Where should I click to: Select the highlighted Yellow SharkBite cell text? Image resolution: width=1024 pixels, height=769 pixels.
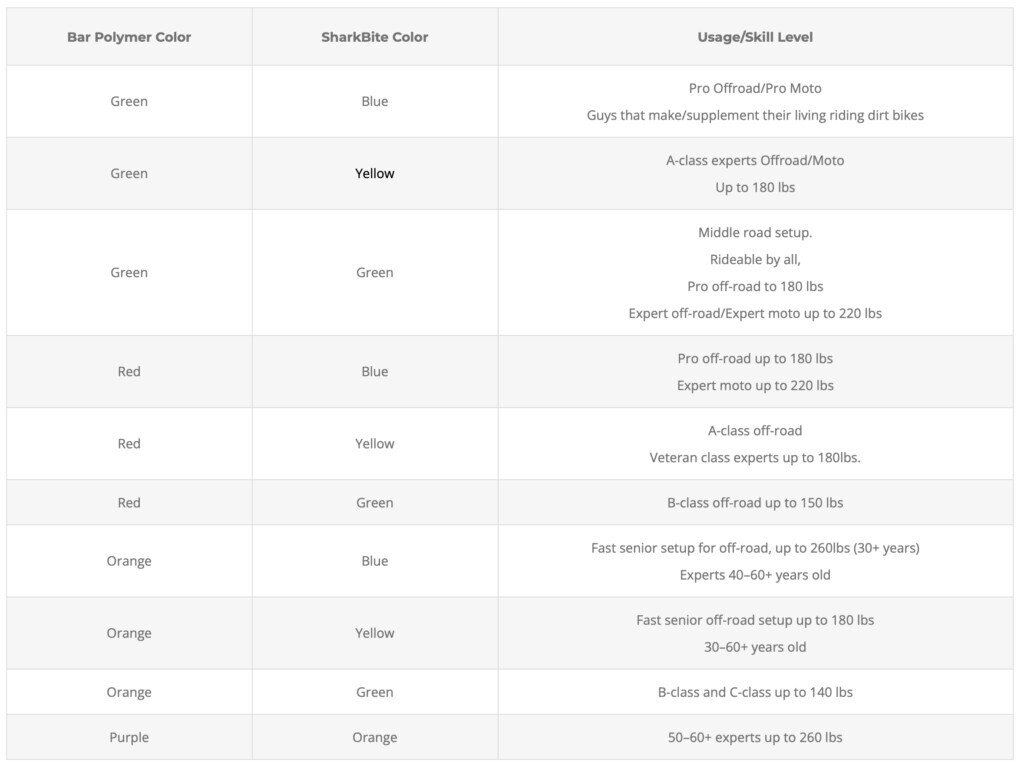tap(375, 173)
